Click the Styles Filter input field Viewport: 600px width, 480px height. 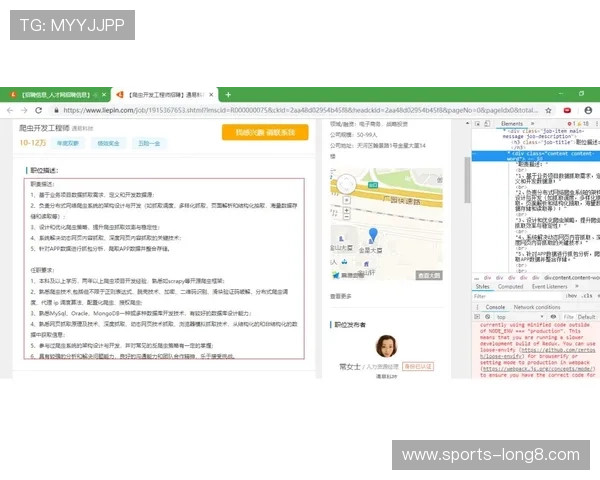click(x=517, y=296)
